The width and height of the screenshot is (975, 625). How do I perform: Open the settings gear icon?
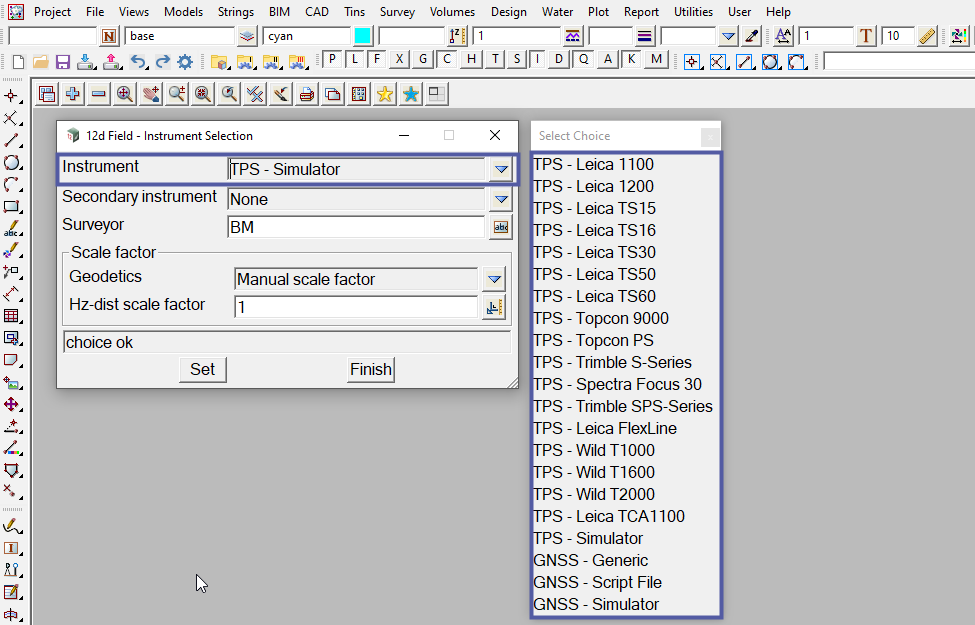[185, 62]
